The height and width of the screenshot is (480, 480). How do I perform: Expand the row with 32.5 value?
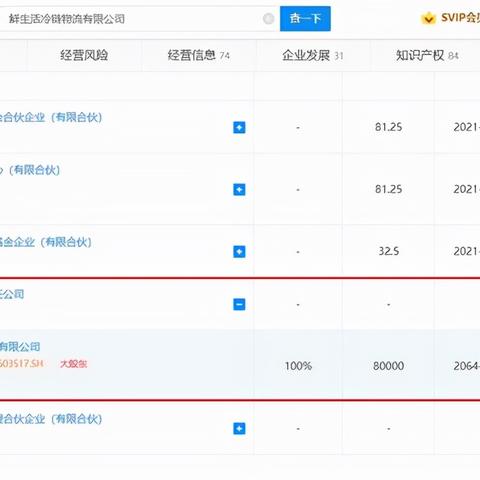(239, 251)
